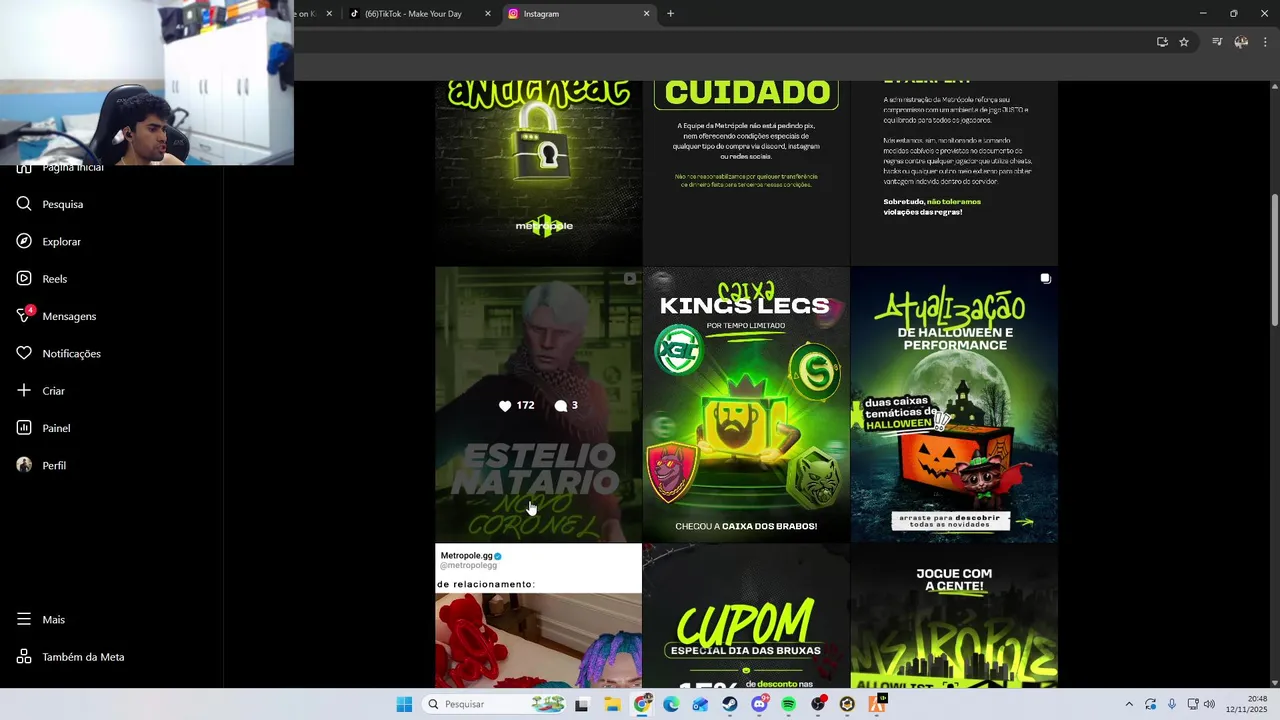Image resolution: width=1280 pixels, height=720 pixels.
Task: Bookmark this page with the star
Action: (1184, 42)
